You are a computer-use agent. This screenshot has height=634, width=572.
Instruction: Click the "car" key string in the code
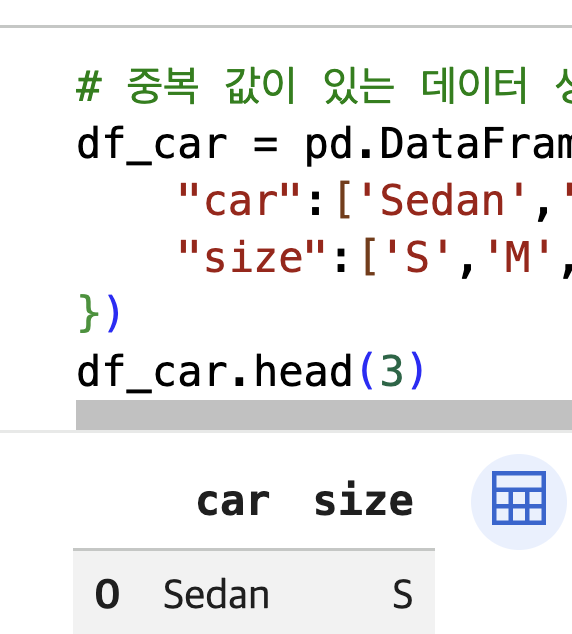tap(239, 201)
